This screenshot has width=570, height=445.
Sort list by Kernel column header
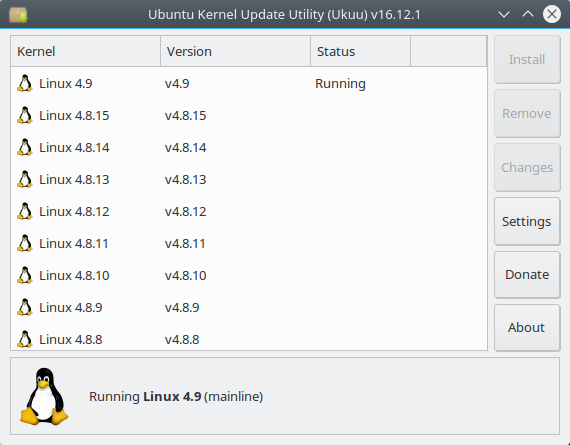coord(85,51)
